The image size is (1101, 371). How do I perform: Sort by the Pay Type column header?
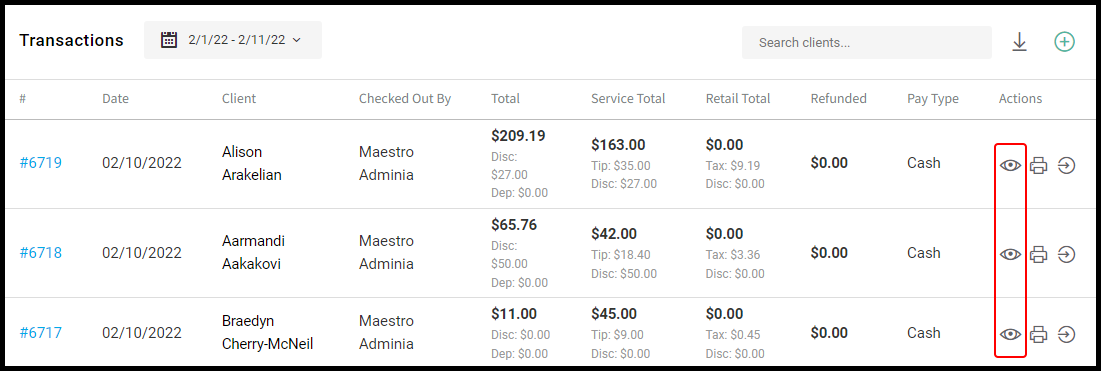932,99
